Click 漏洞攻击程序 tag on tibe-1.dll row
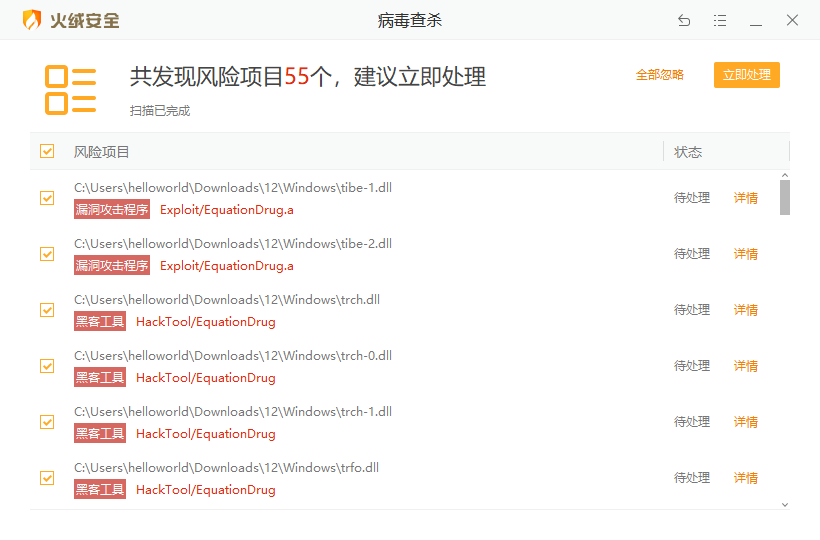Image resolution: width=820 pixels, height=540 pixels. point(112,210)
